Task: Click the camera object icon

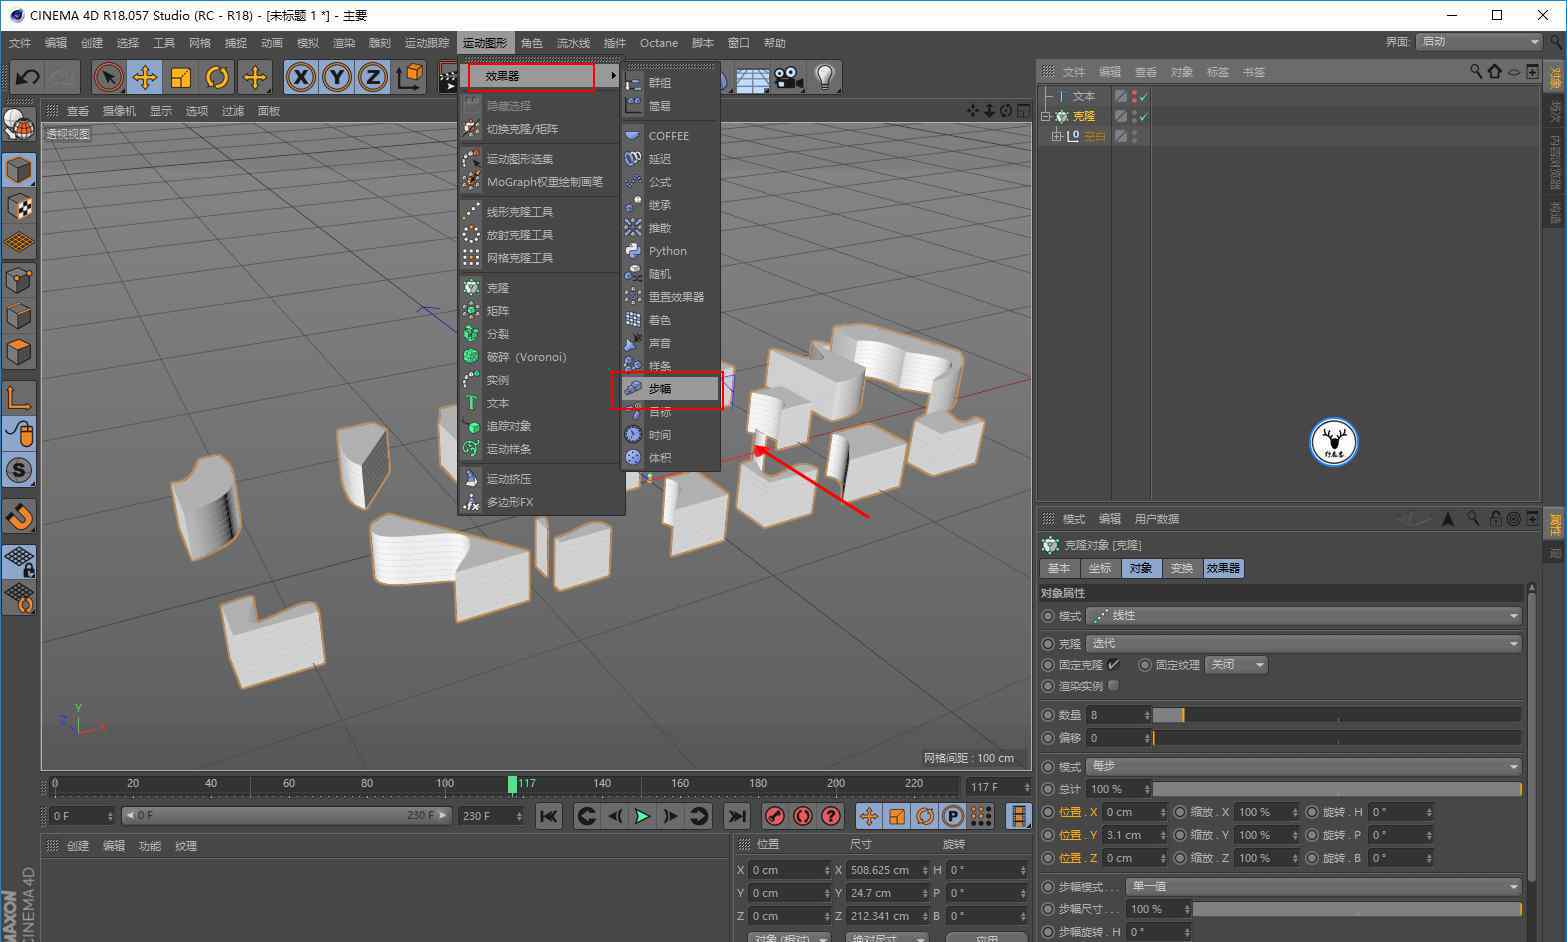Action: [788, 77]
